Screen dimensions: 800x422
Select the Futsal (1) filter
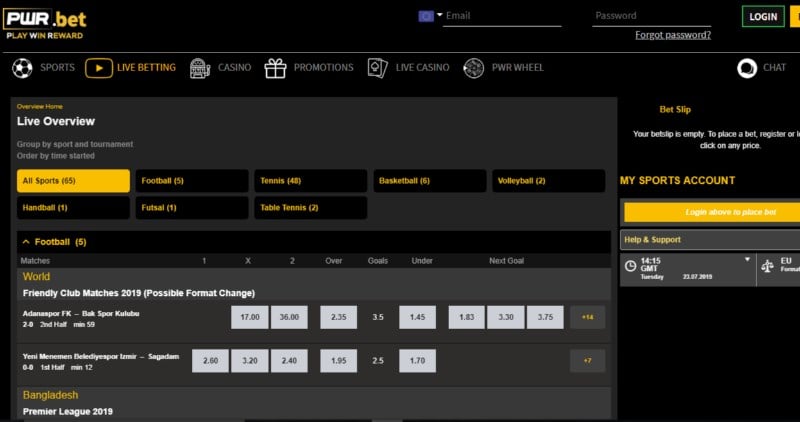click(192, 208)
